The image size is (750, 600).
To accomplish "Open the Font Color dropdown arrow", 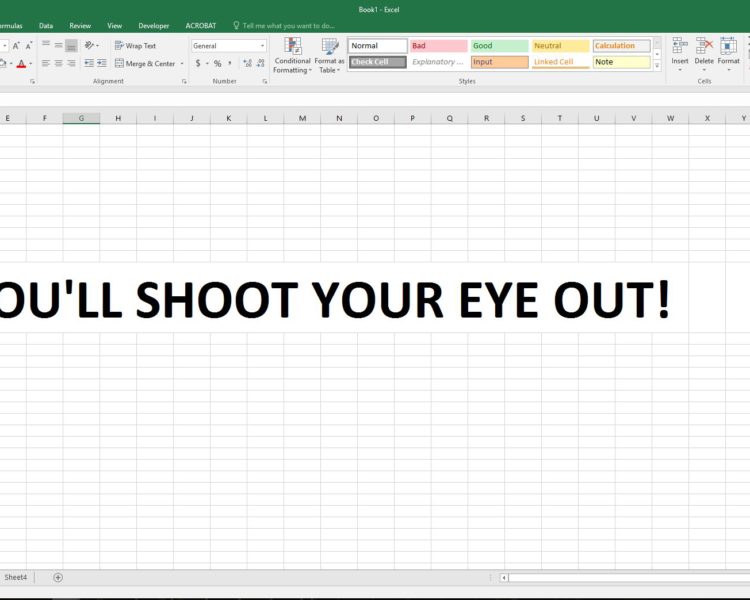I will click(x=31, y=64).
